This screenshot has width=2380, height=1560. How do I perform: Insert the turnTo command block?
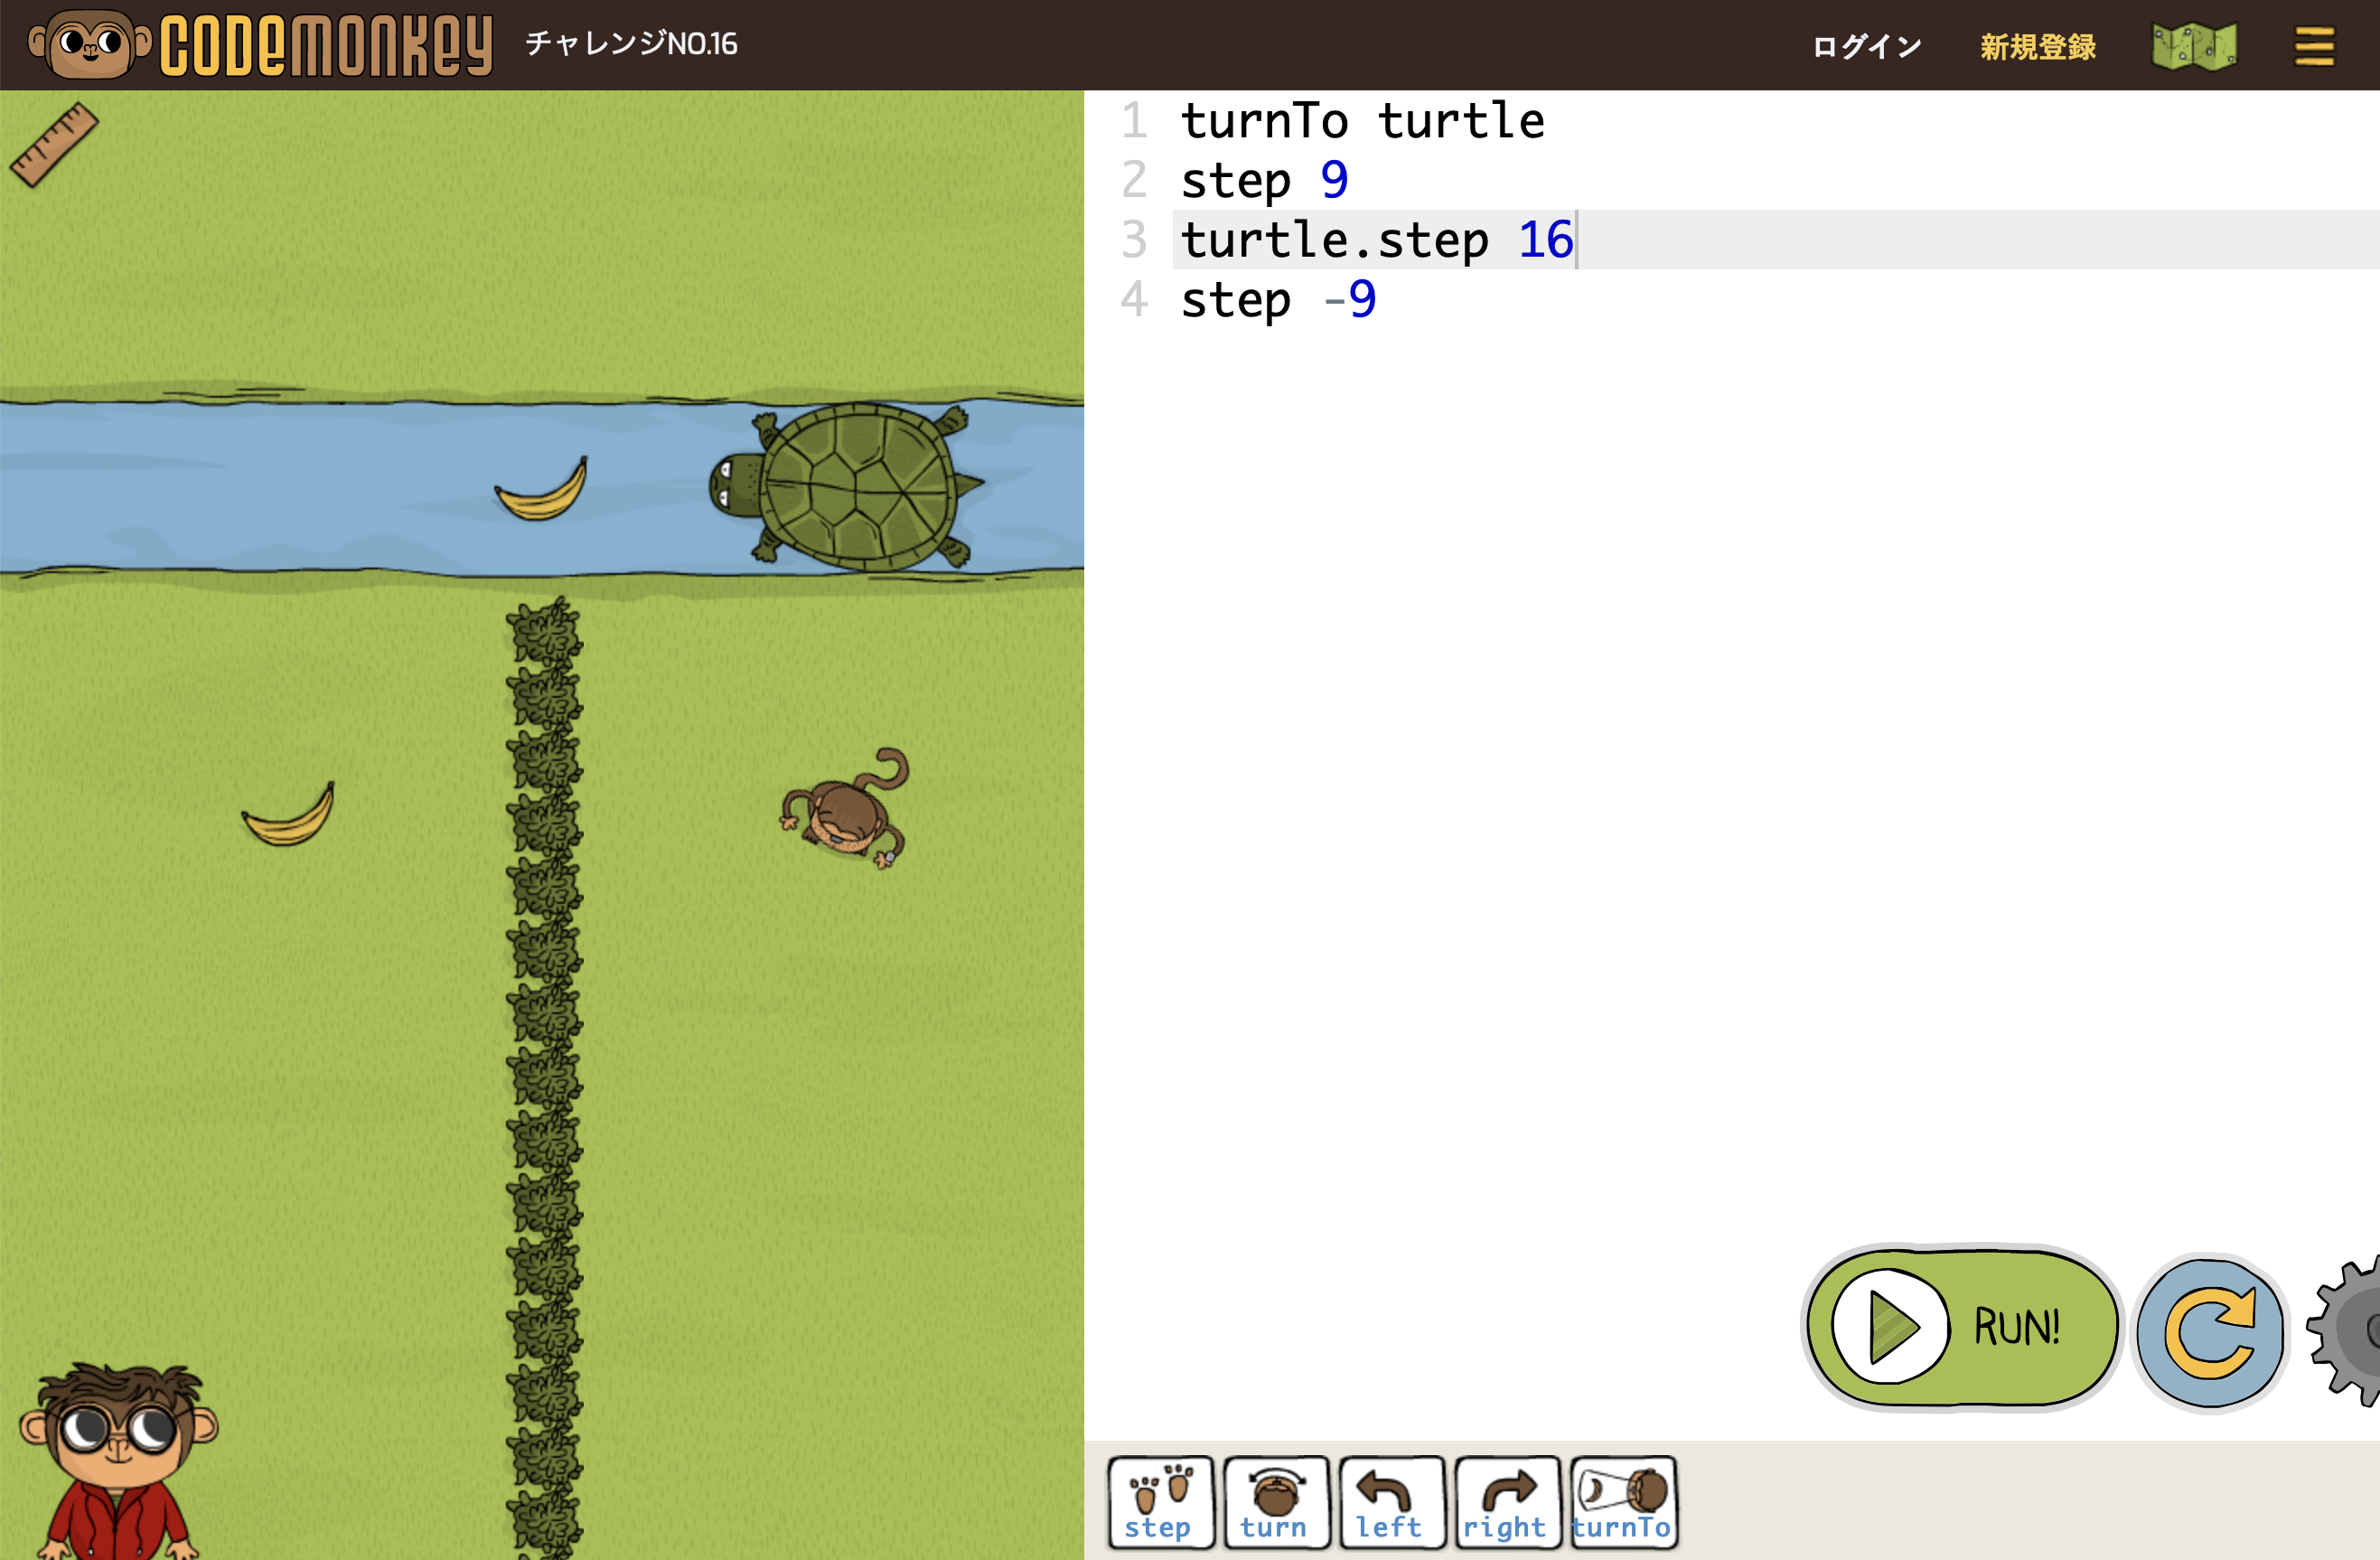[1622, 1502]
